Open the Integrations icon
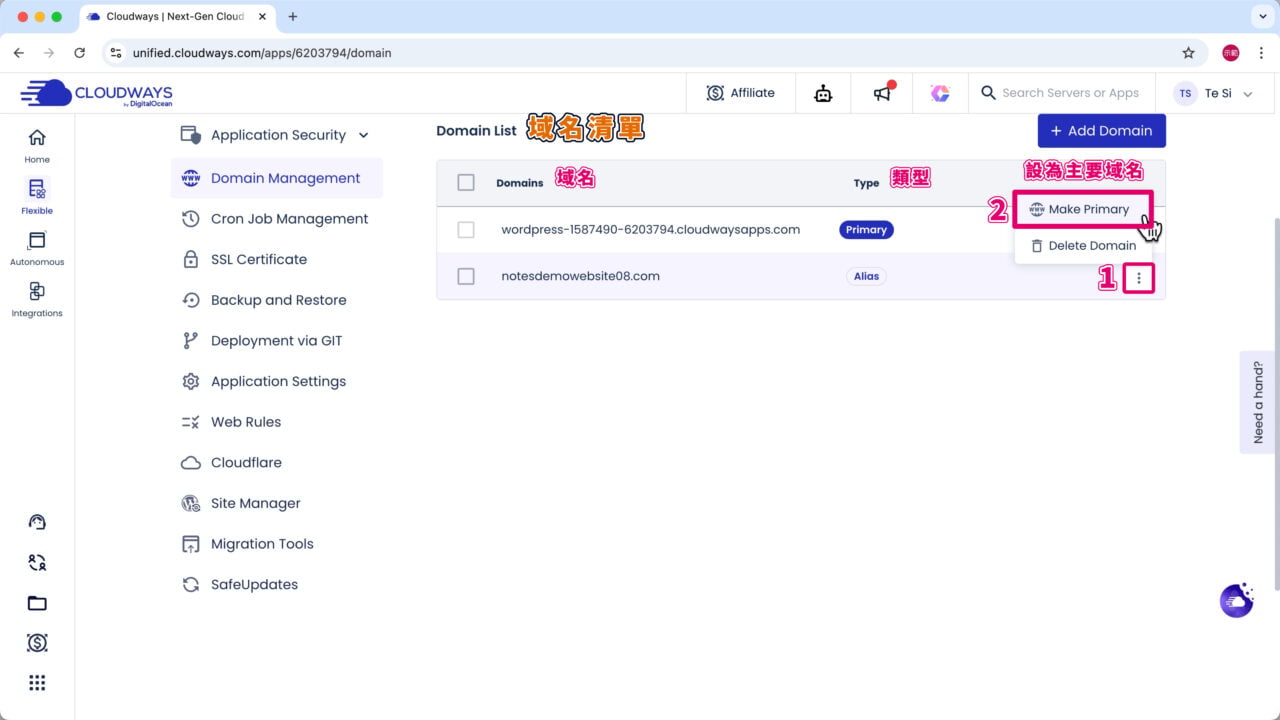 point(37,298)
